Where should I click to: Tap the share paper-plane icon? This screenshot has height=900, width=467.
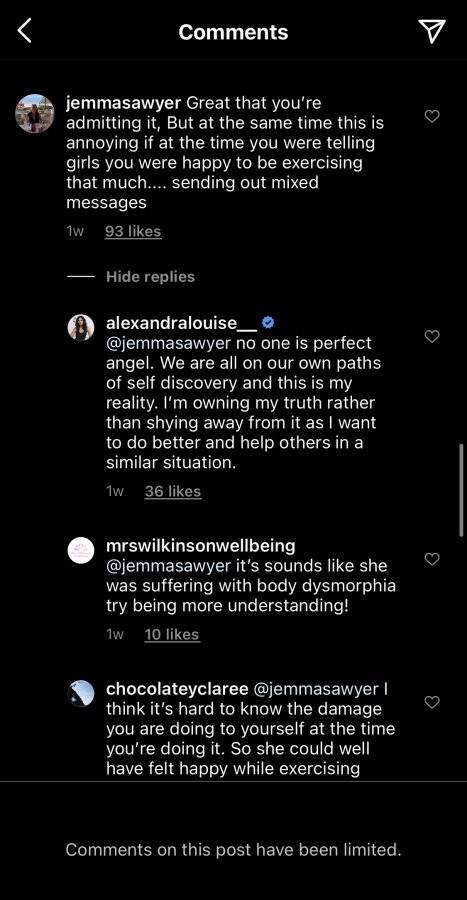click(x=431, y=31)
